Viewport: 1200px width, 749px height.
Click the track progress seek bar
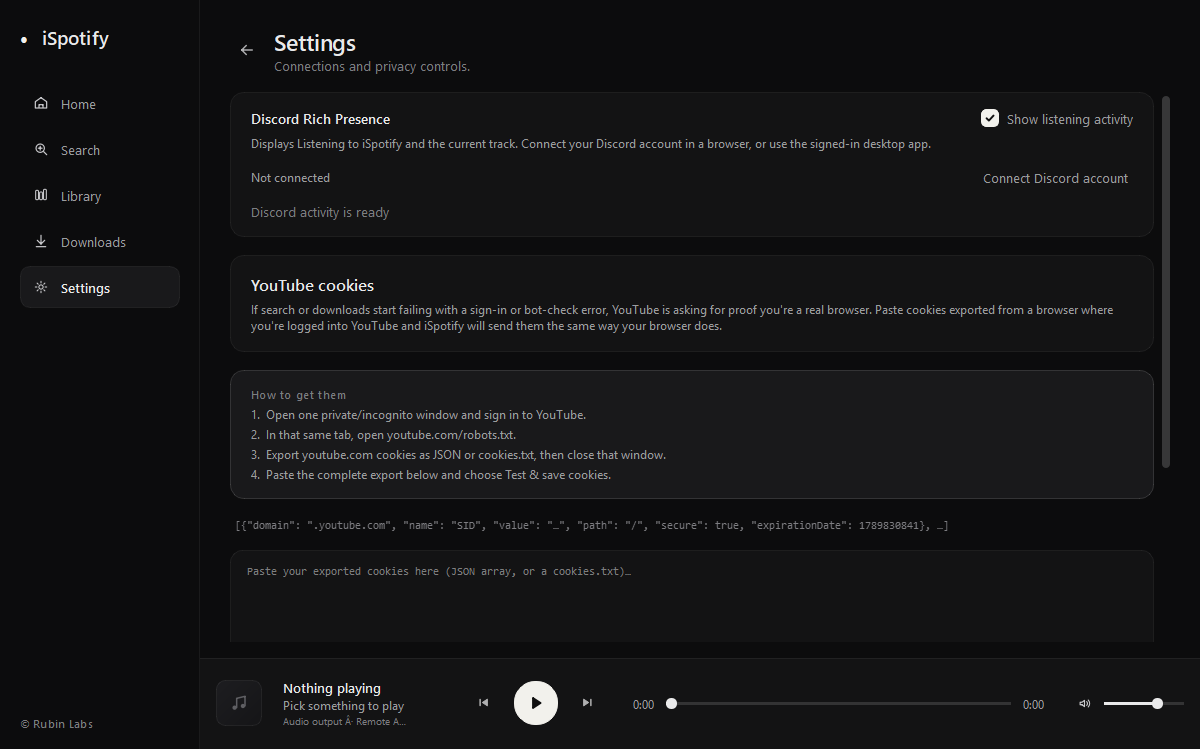[x=841, y=703]
